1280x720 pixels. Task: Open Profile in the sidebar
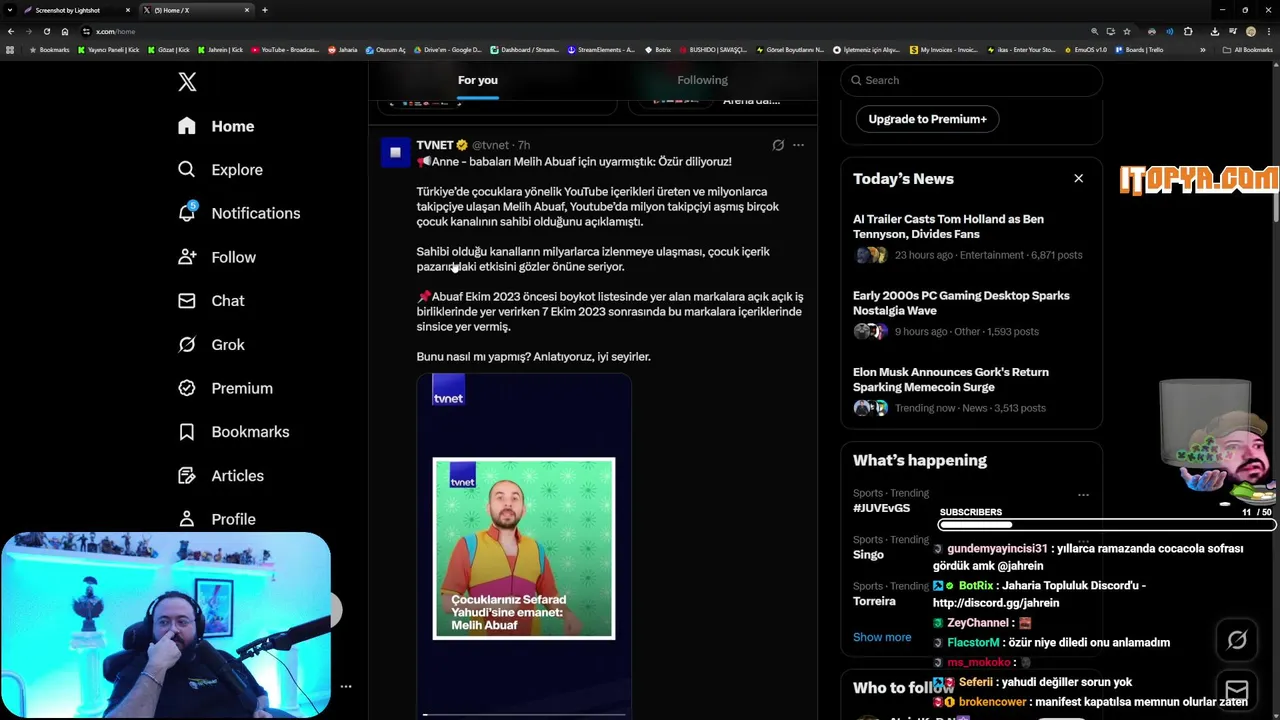click(x=216, y=519)
